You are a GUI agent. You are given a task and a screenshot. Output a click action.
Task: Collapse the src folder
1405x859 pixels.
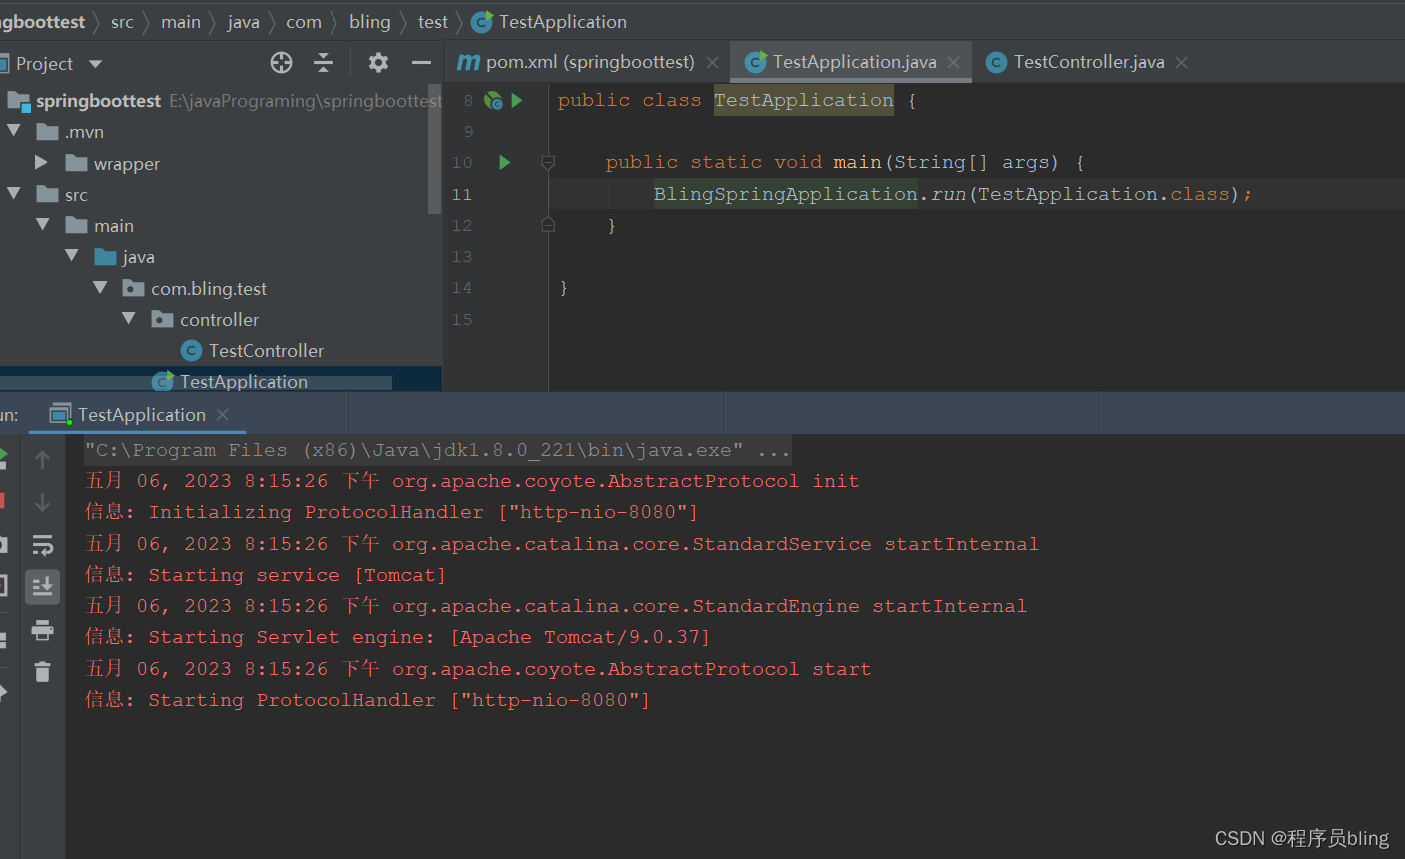(14, 193)
